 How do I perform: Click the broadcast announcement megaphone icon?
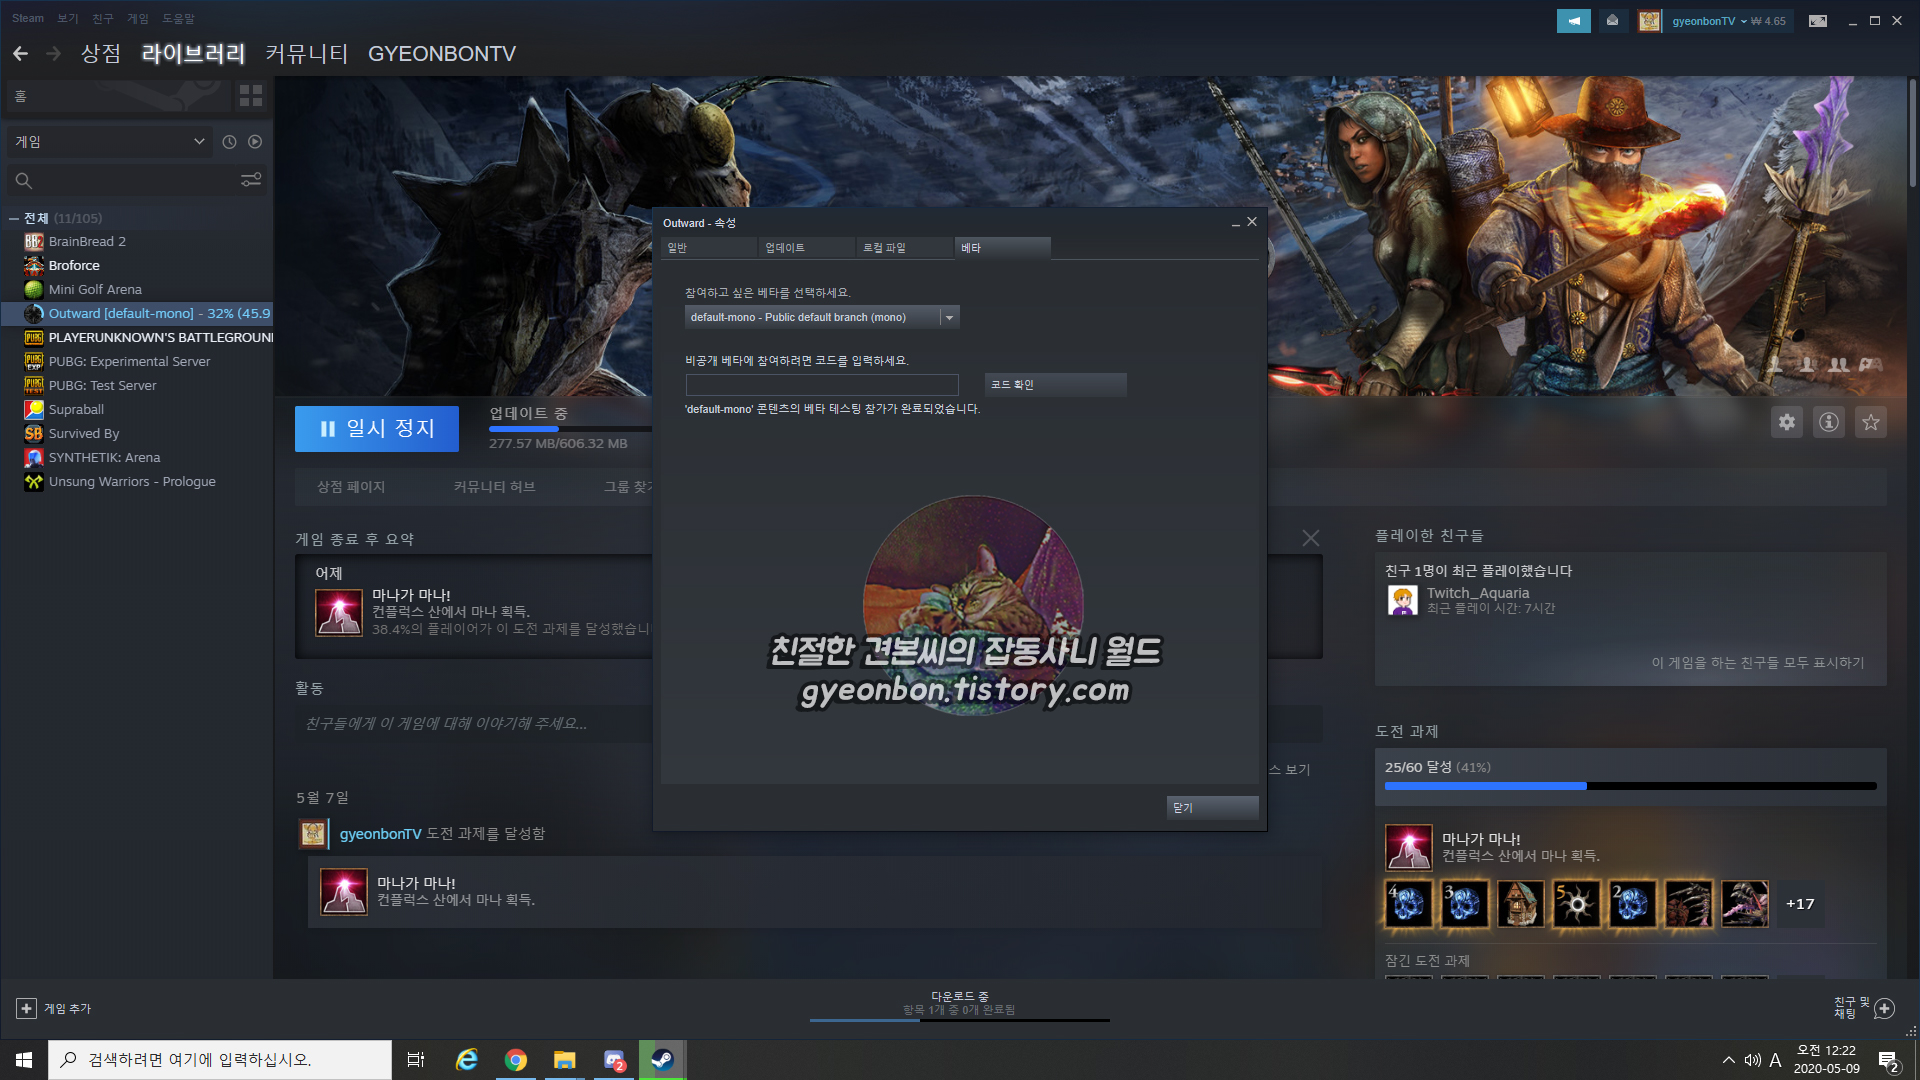tap(1573, 21)
